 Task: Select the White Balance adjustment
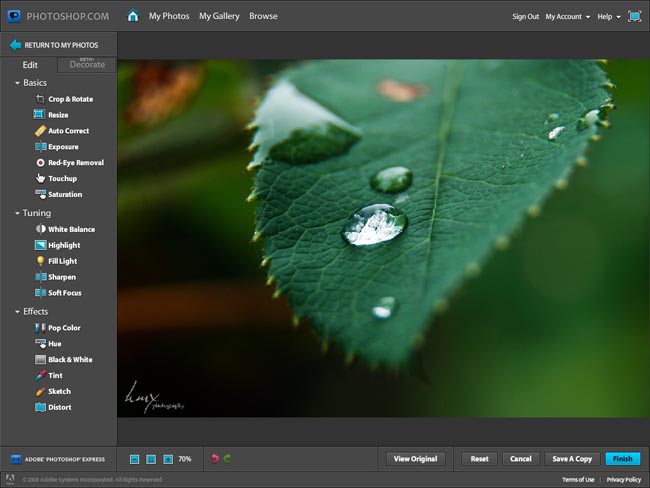coord(71,229)
